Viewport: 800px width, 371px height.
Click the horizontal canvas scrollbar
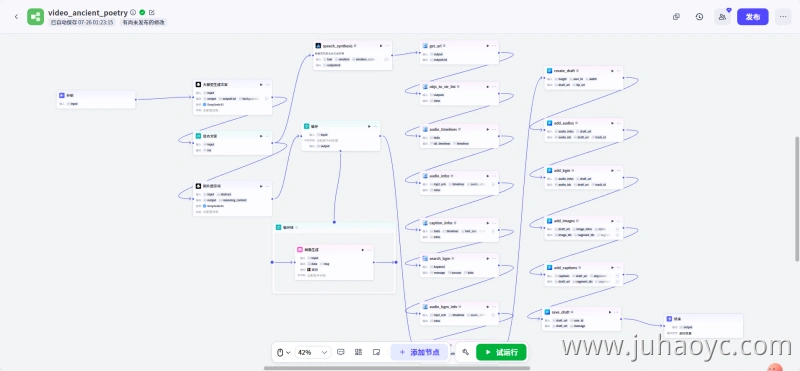click(397, 368)
